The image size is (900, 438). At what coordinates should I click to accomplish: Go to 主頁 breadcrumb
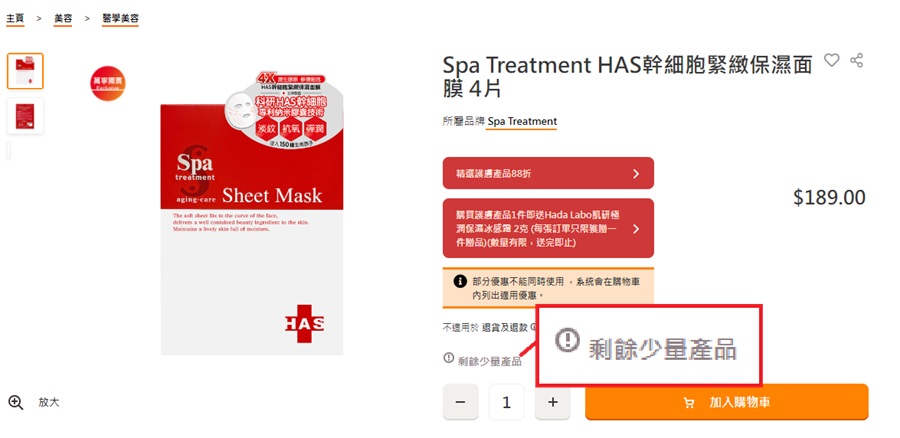pos(15,18)
